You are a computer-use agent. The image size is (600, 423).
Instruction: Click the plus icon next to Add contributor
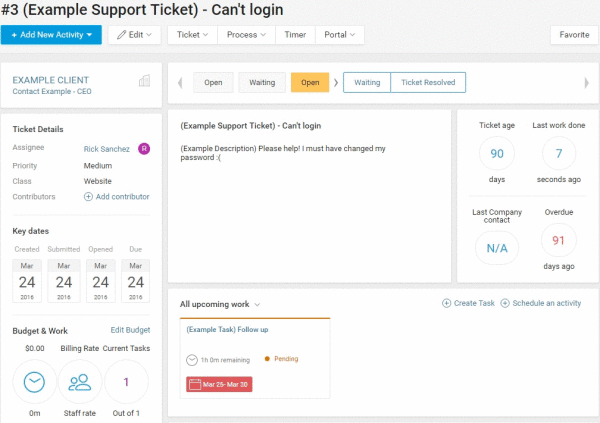(88, 197)
